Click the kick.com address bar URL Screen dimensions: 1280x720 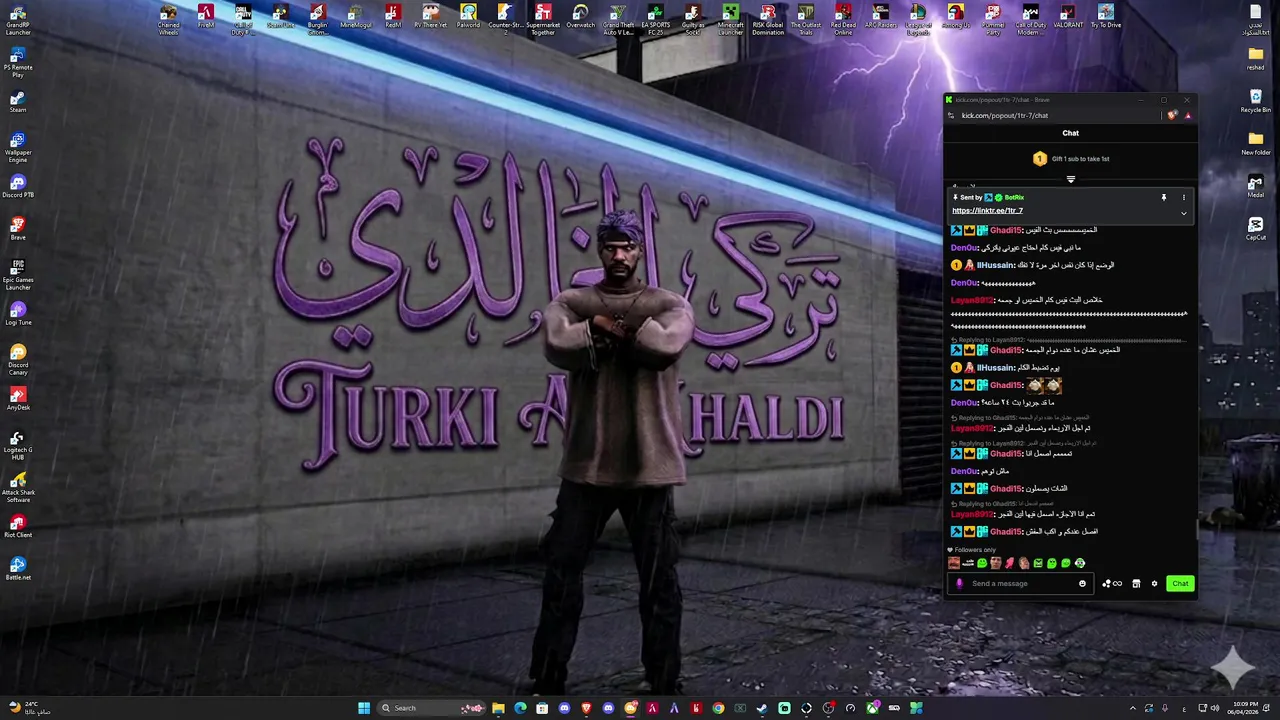click(x=1004, y=115)
